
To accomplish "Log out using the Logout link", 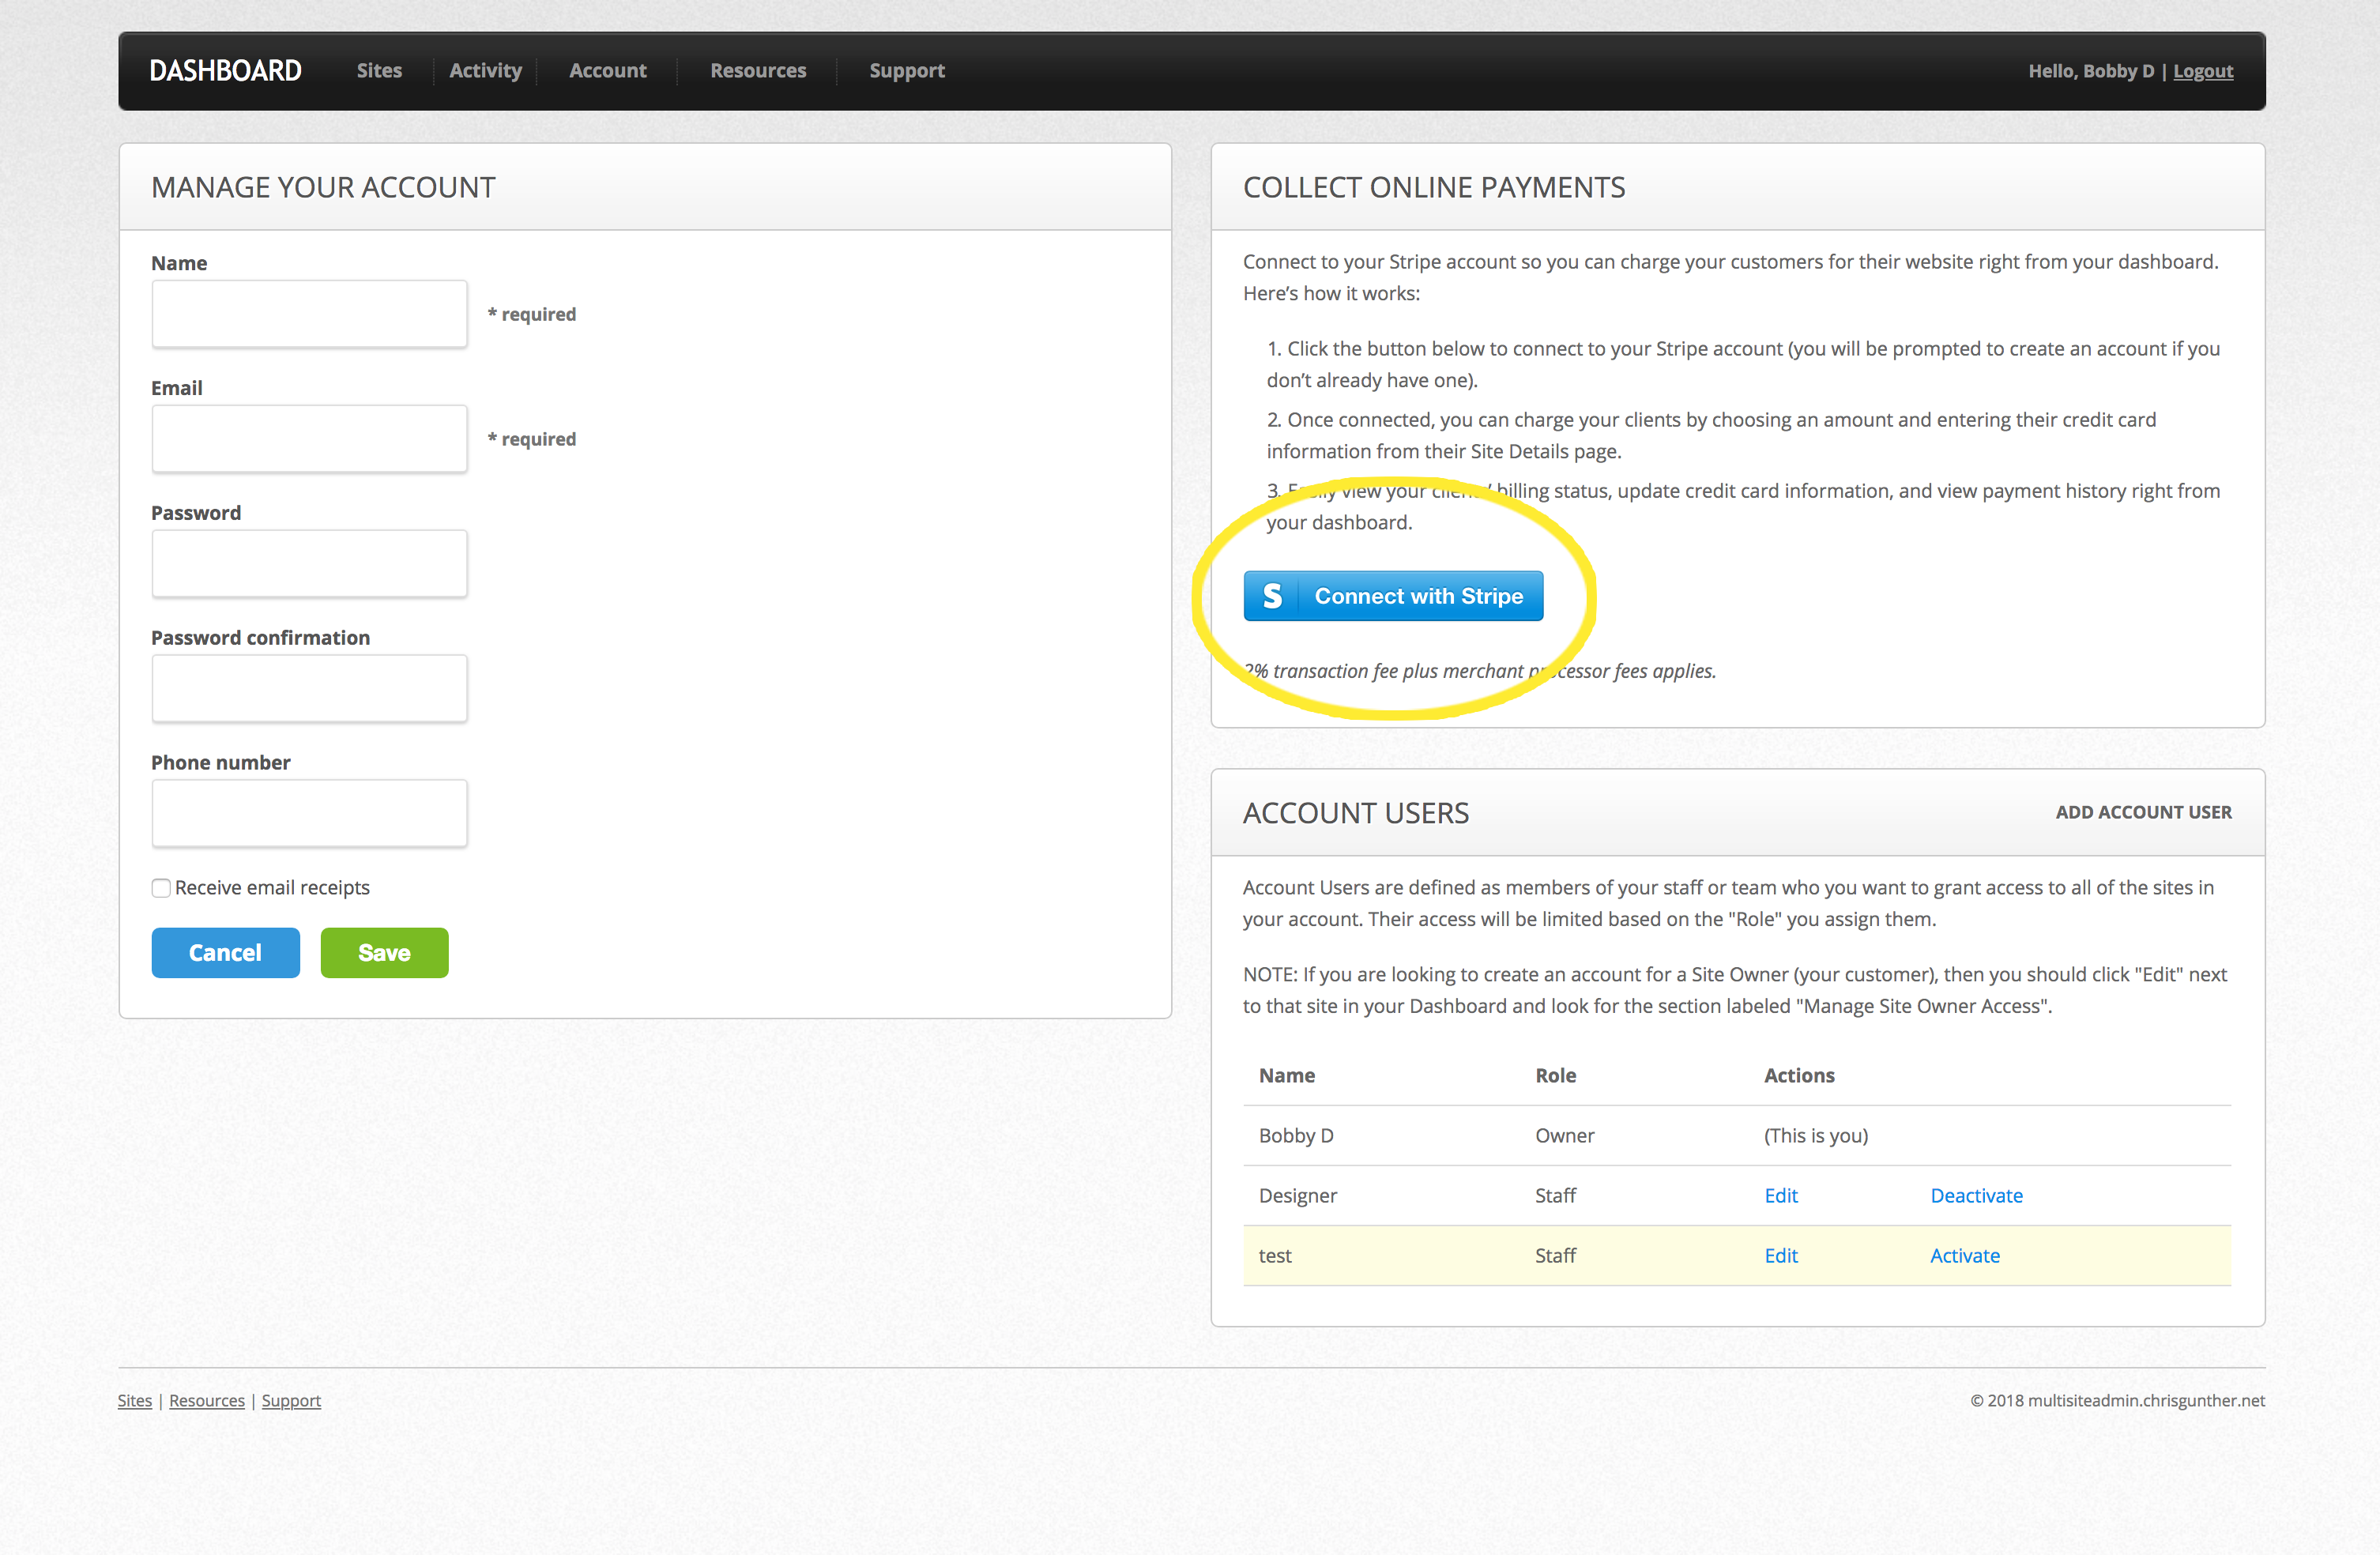I will tap(2203, 71).
